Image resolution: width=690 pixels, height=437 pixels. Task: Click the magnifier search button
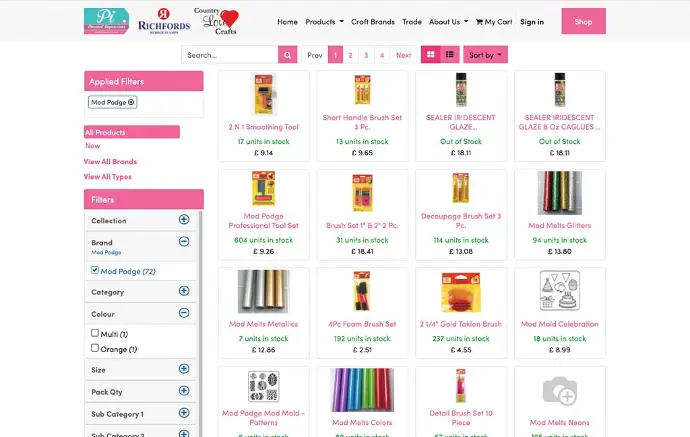pyautogui.click(x=287, y=55)
